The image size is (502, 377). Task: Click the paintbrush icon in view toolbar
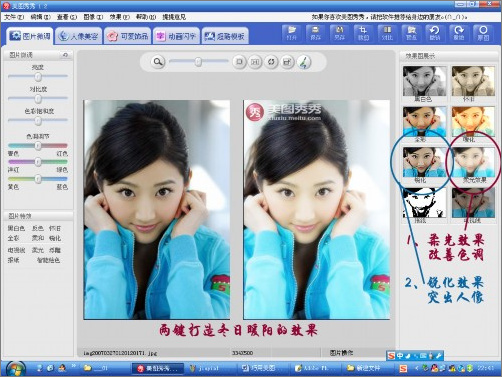pyautogui.click(x=303, y=62)
